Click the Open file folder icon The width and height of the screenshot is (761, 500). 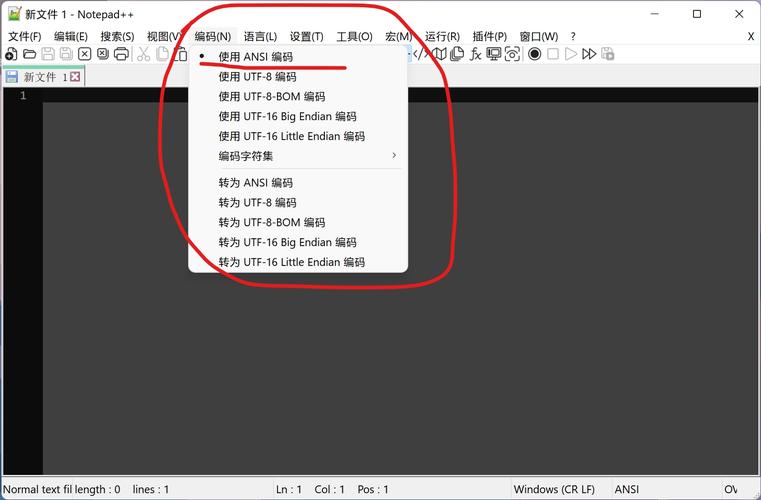(x=30, y=54)
